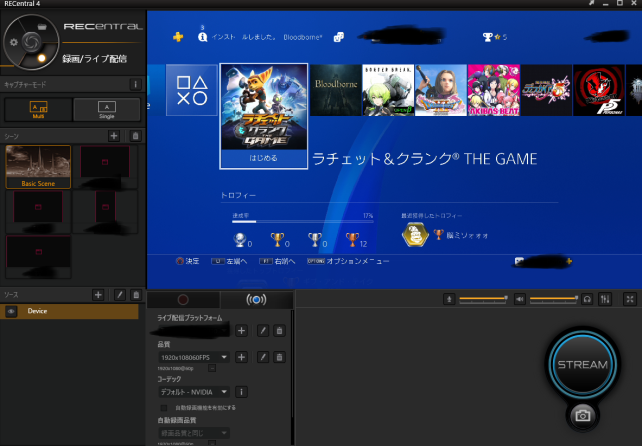Edit the streaming platform with the pencil
Viewport: 642px width, 446px height.
pos(263,331)
